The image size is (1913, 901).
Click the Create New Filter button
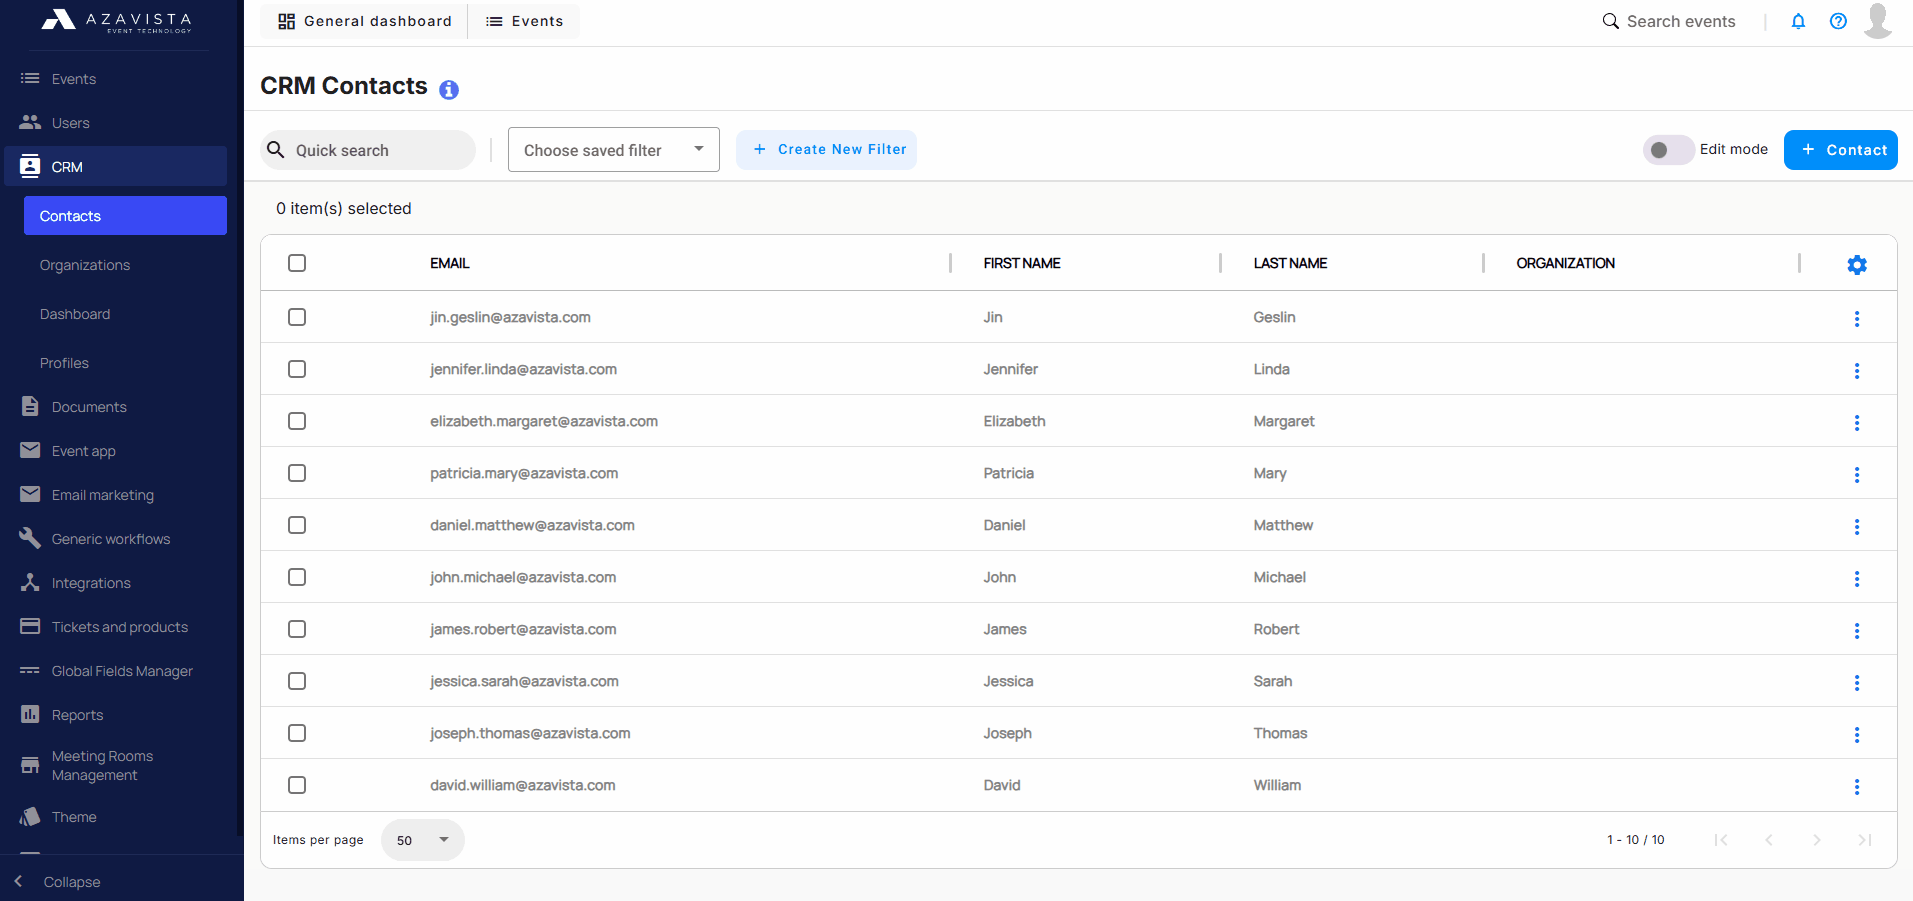826,150
